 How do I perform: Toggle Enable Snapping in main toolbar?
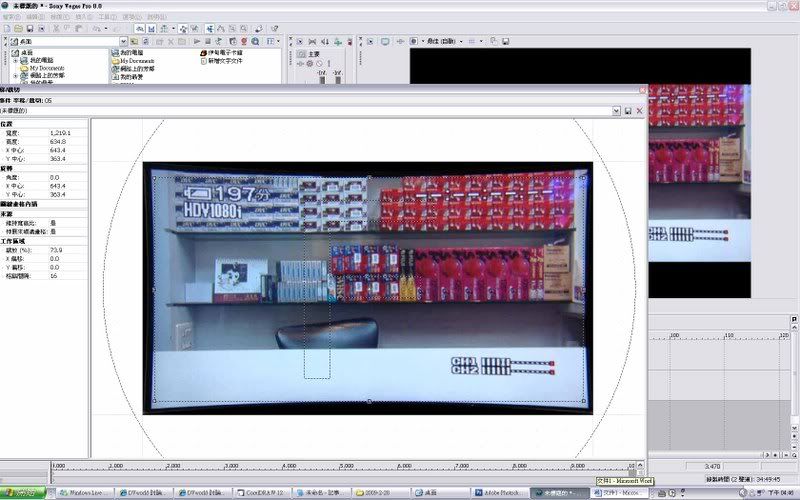[140, 29]
